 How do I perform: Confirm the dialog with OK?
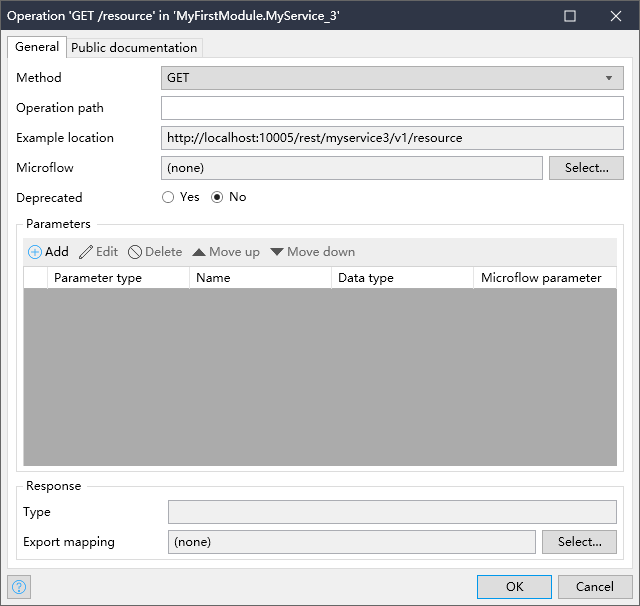514,586
